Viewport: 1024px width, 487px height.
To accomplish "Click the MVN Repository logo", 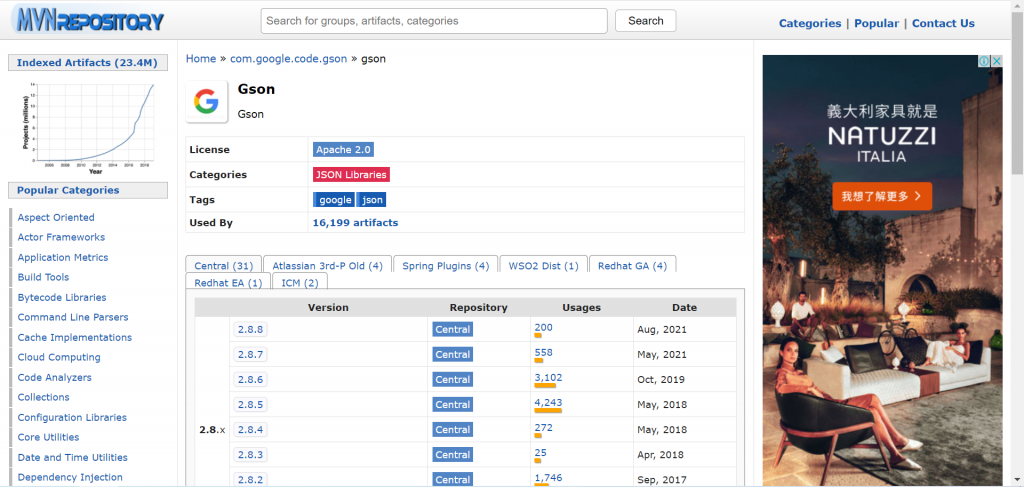I will point(88,21).
